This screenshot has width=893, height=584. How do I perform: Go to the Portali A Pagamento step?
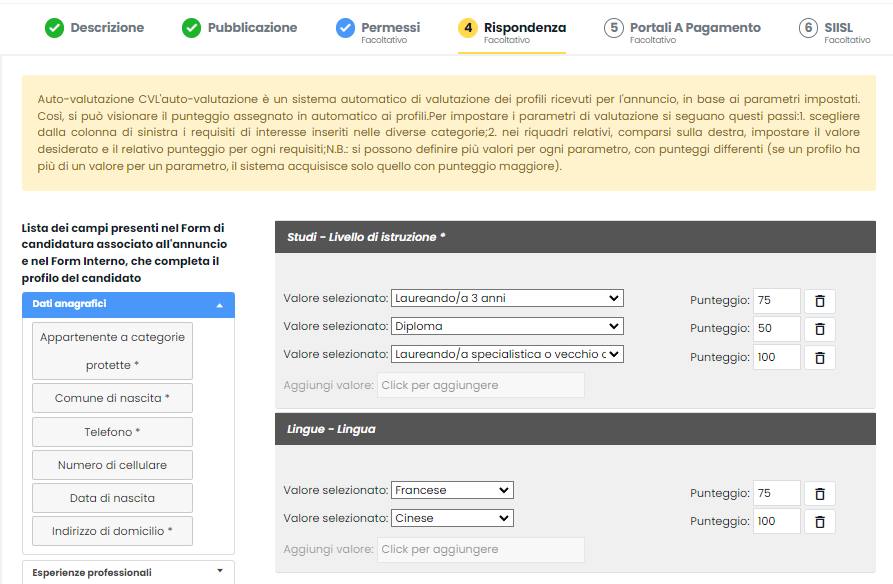[x=682, y=30]
